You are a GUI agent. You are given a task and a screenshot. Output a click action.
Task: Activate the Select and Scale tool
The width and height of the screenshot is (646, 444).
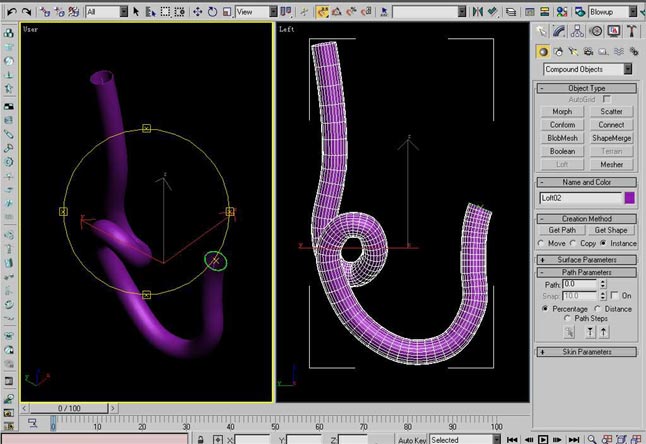tap(227, 12)
